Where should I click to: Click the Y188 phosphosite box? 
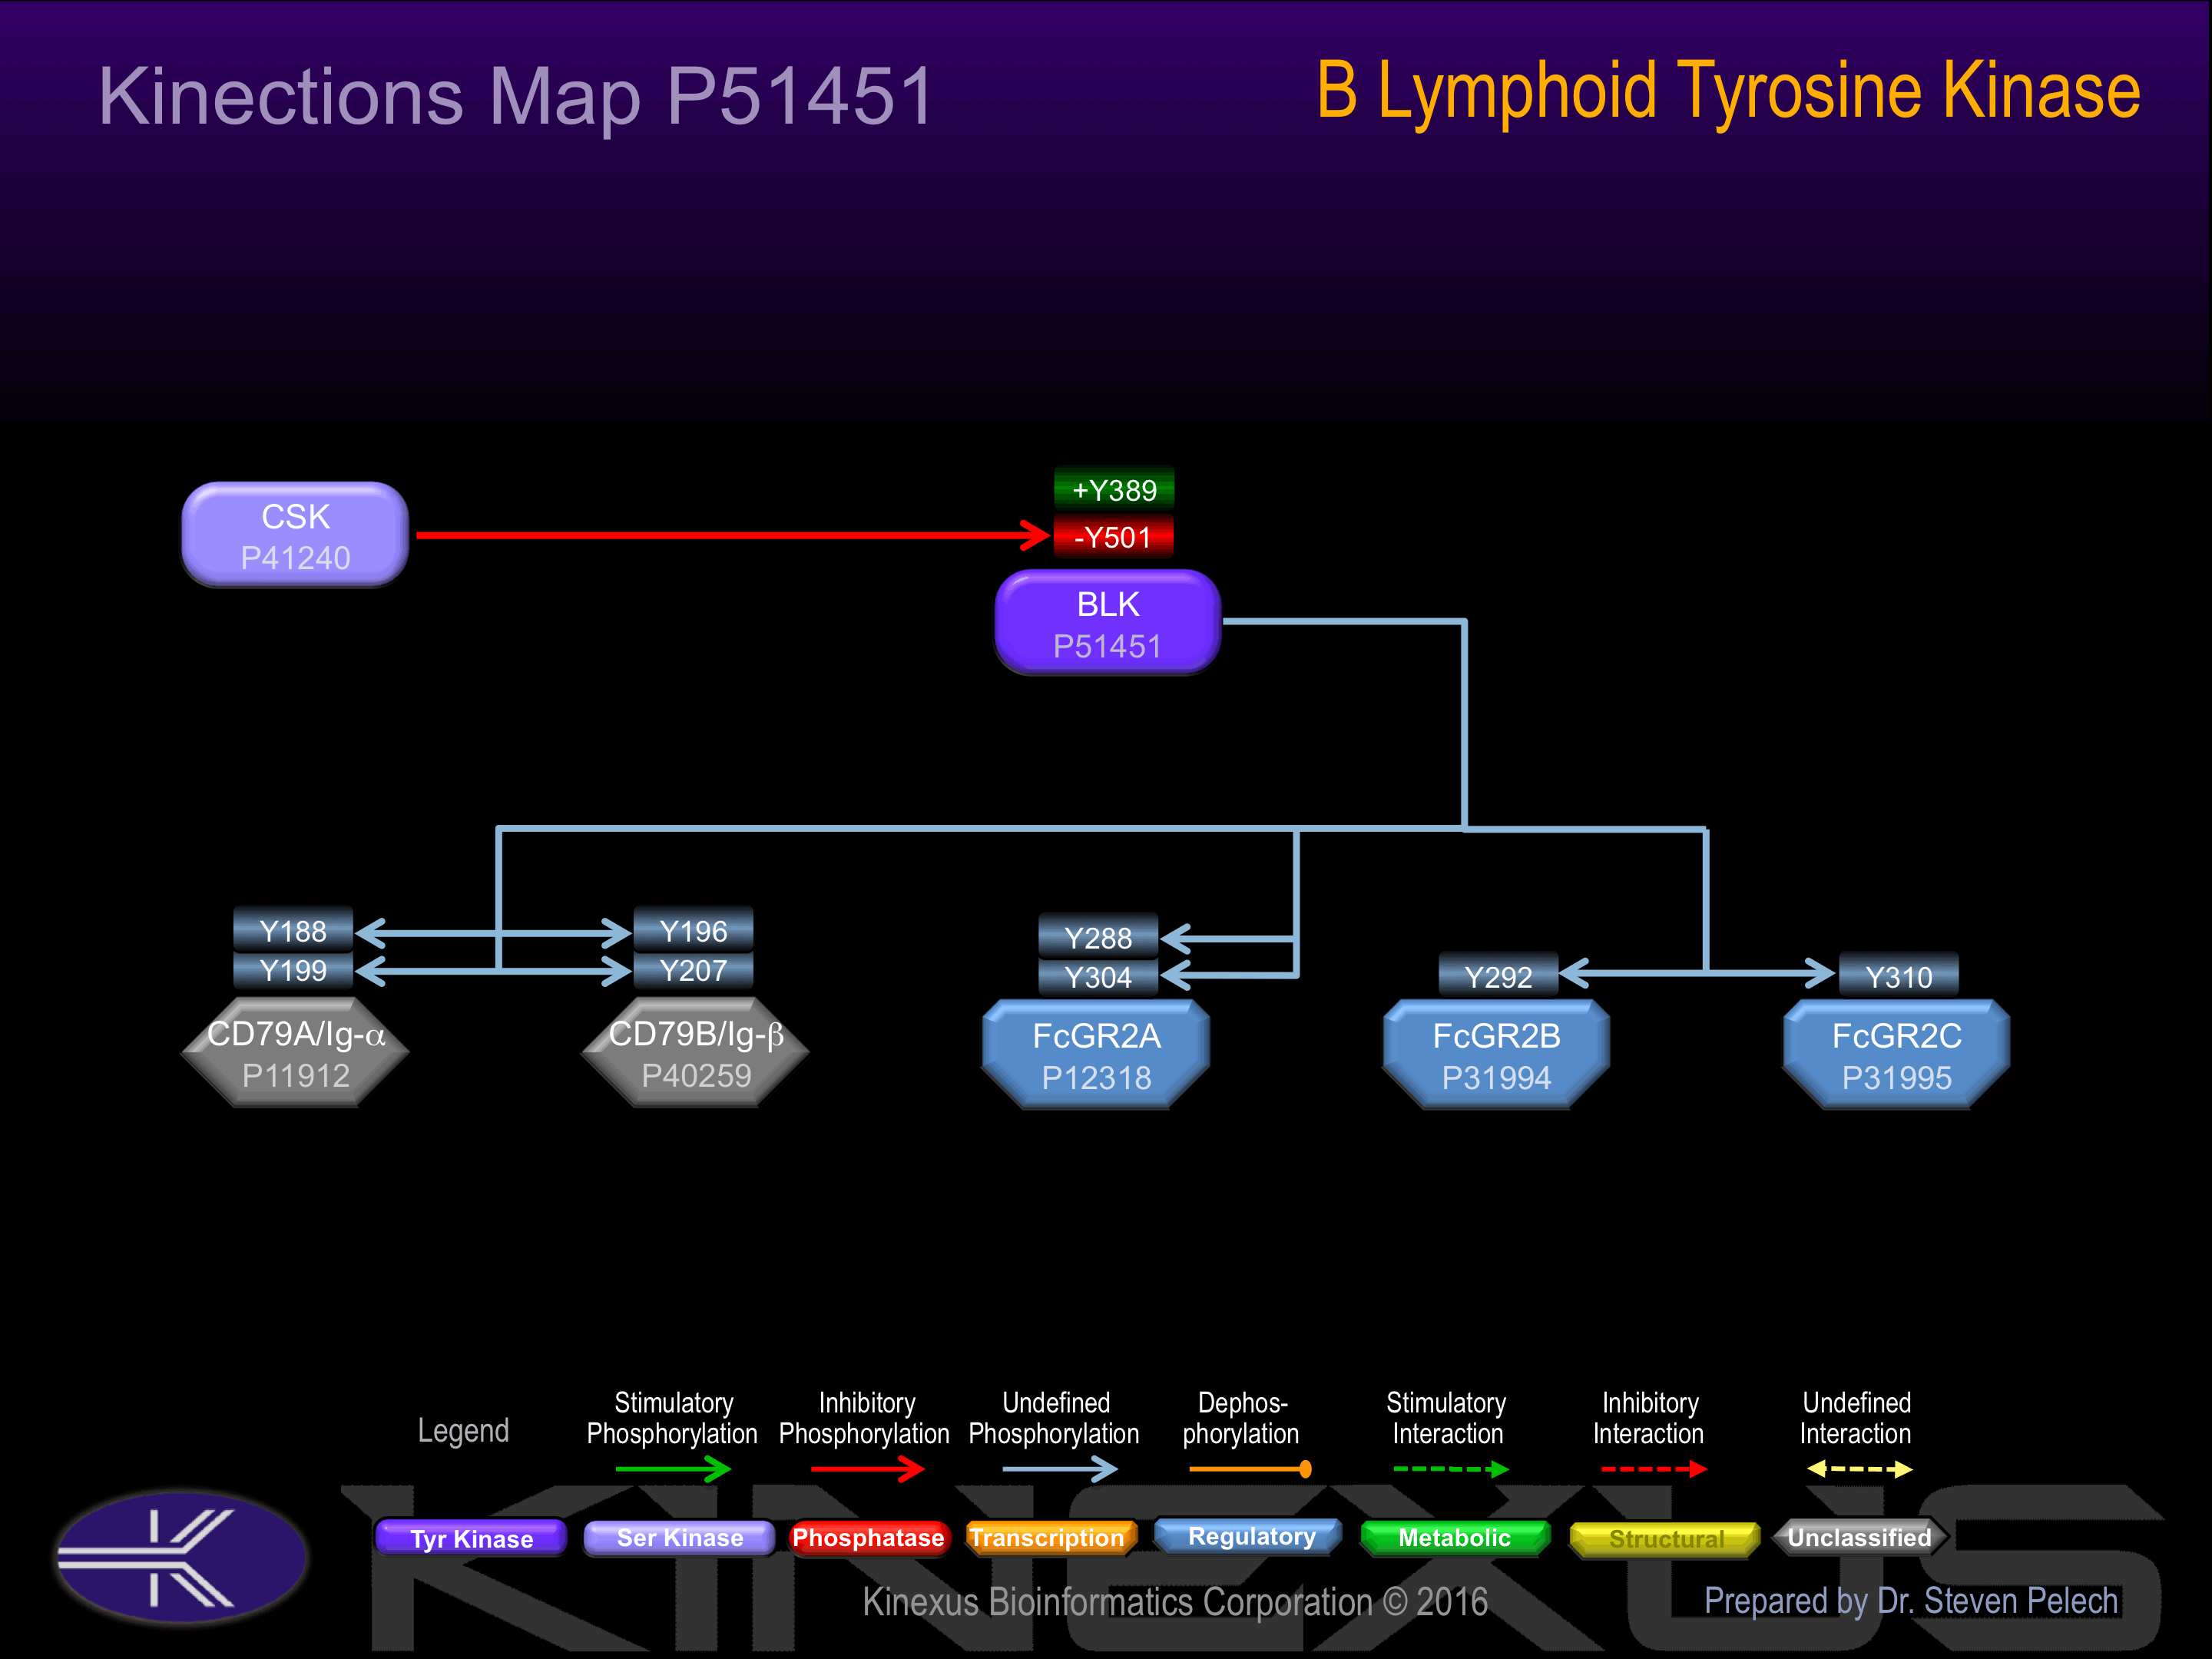point(293,930)
